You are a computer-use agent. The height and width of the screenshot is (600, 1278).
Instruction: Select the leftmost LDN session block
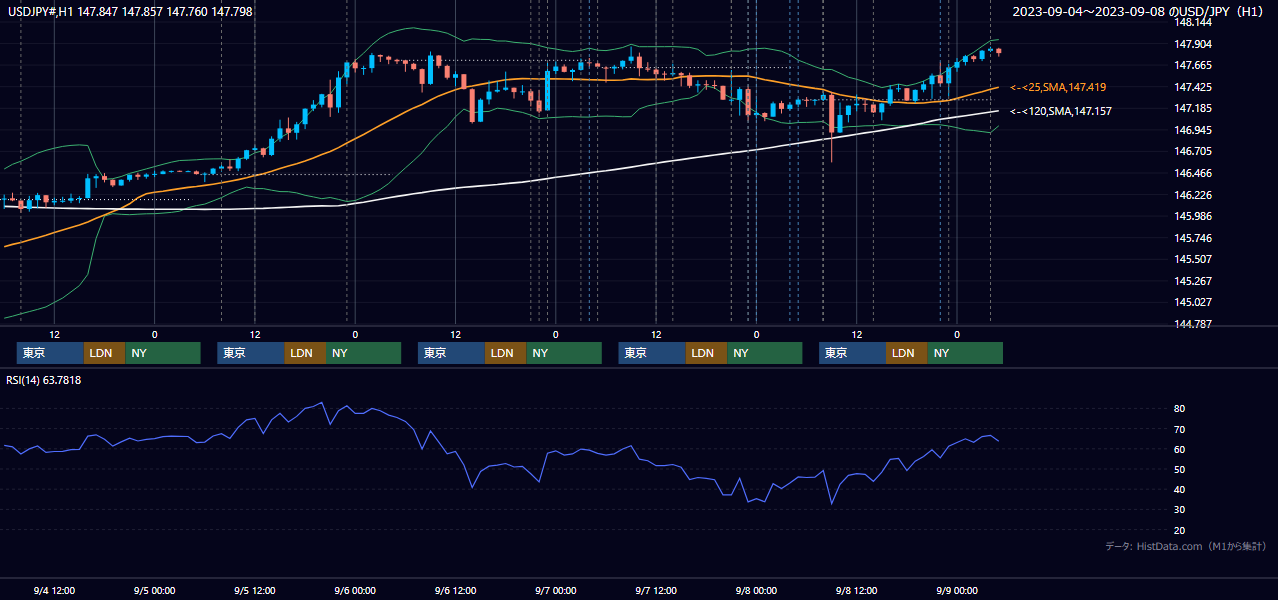pos(104,353)
